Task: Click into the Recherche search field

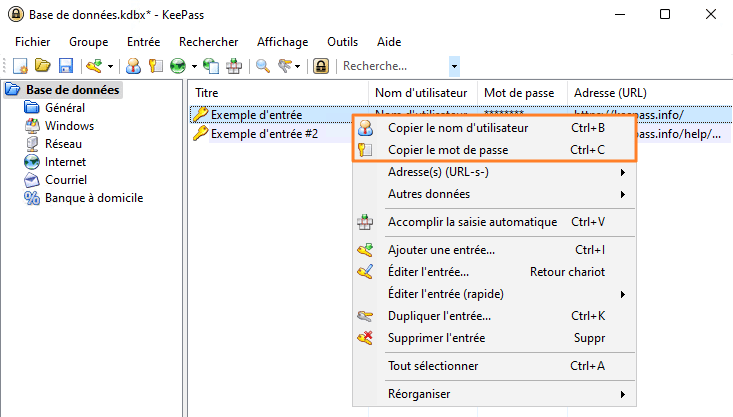Action: pos(394,66)
